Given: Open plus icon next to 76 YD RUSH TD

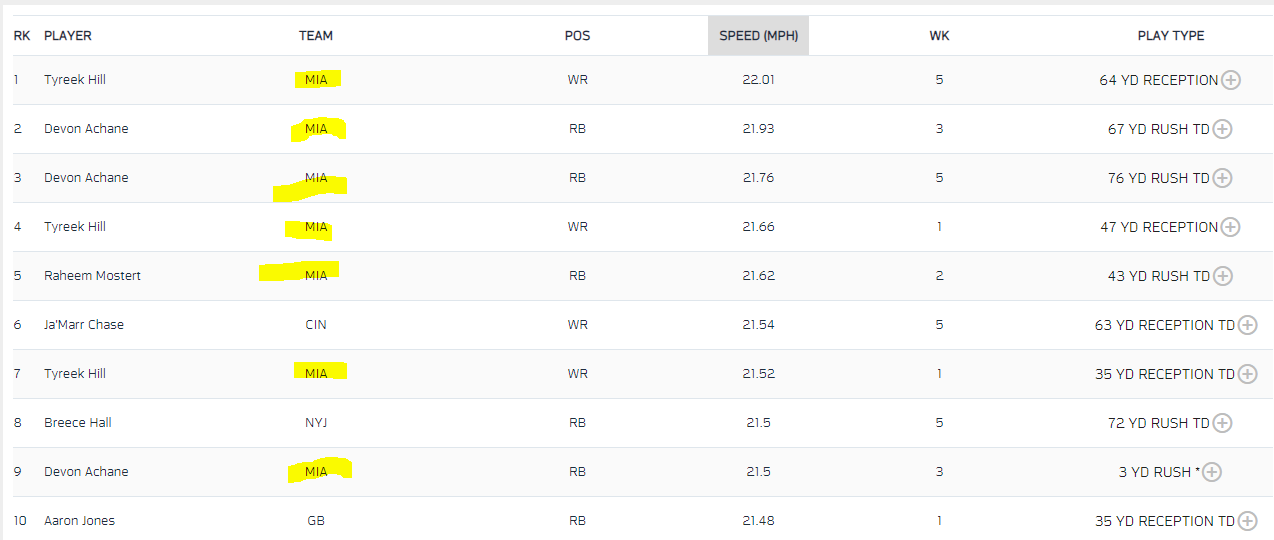Looking at the screenshot, I should (x=1222, y=178).
